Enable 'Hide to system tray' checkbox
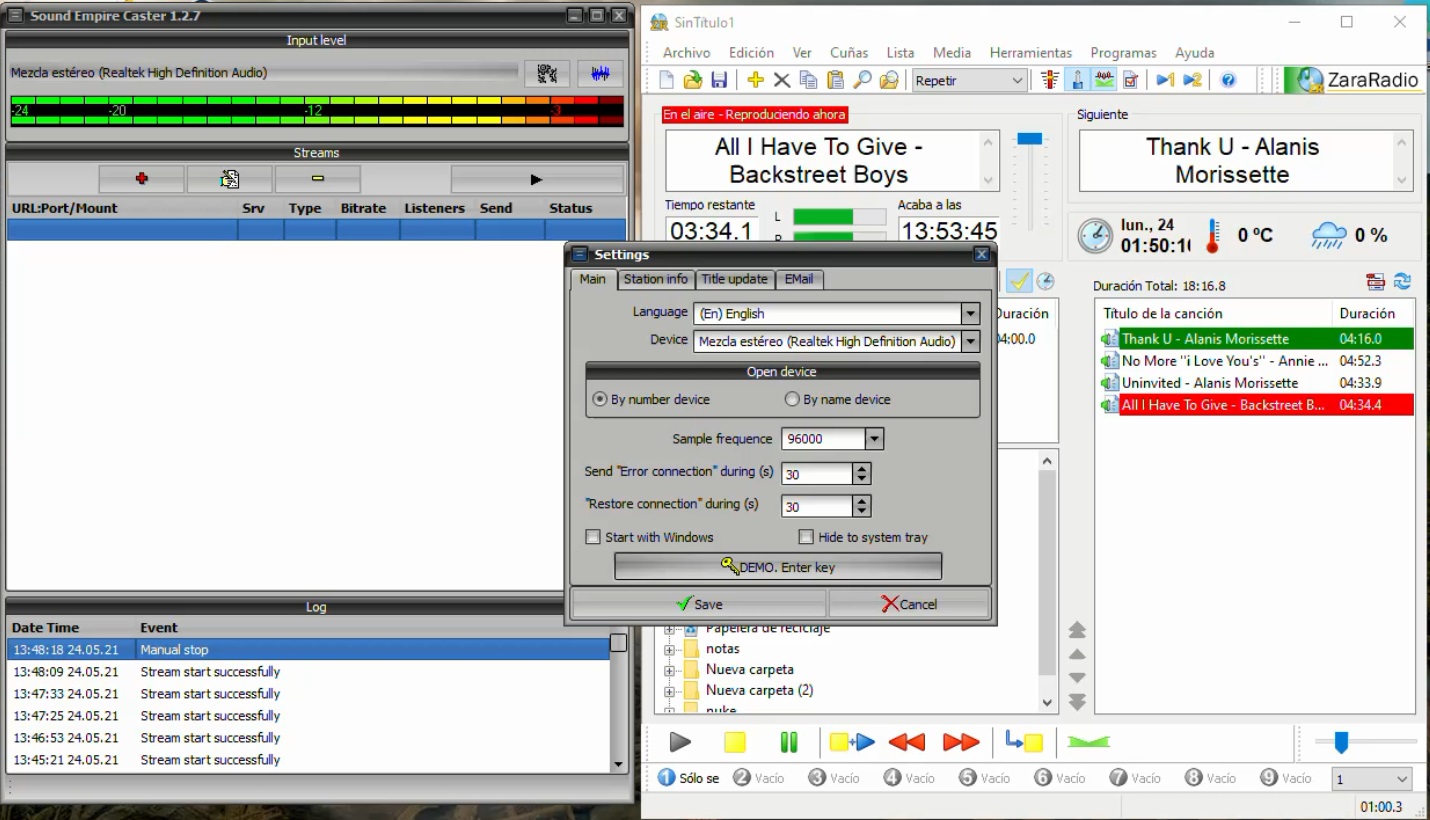The height and width of the screenshot is (820, 1430). tap(806, 537)
